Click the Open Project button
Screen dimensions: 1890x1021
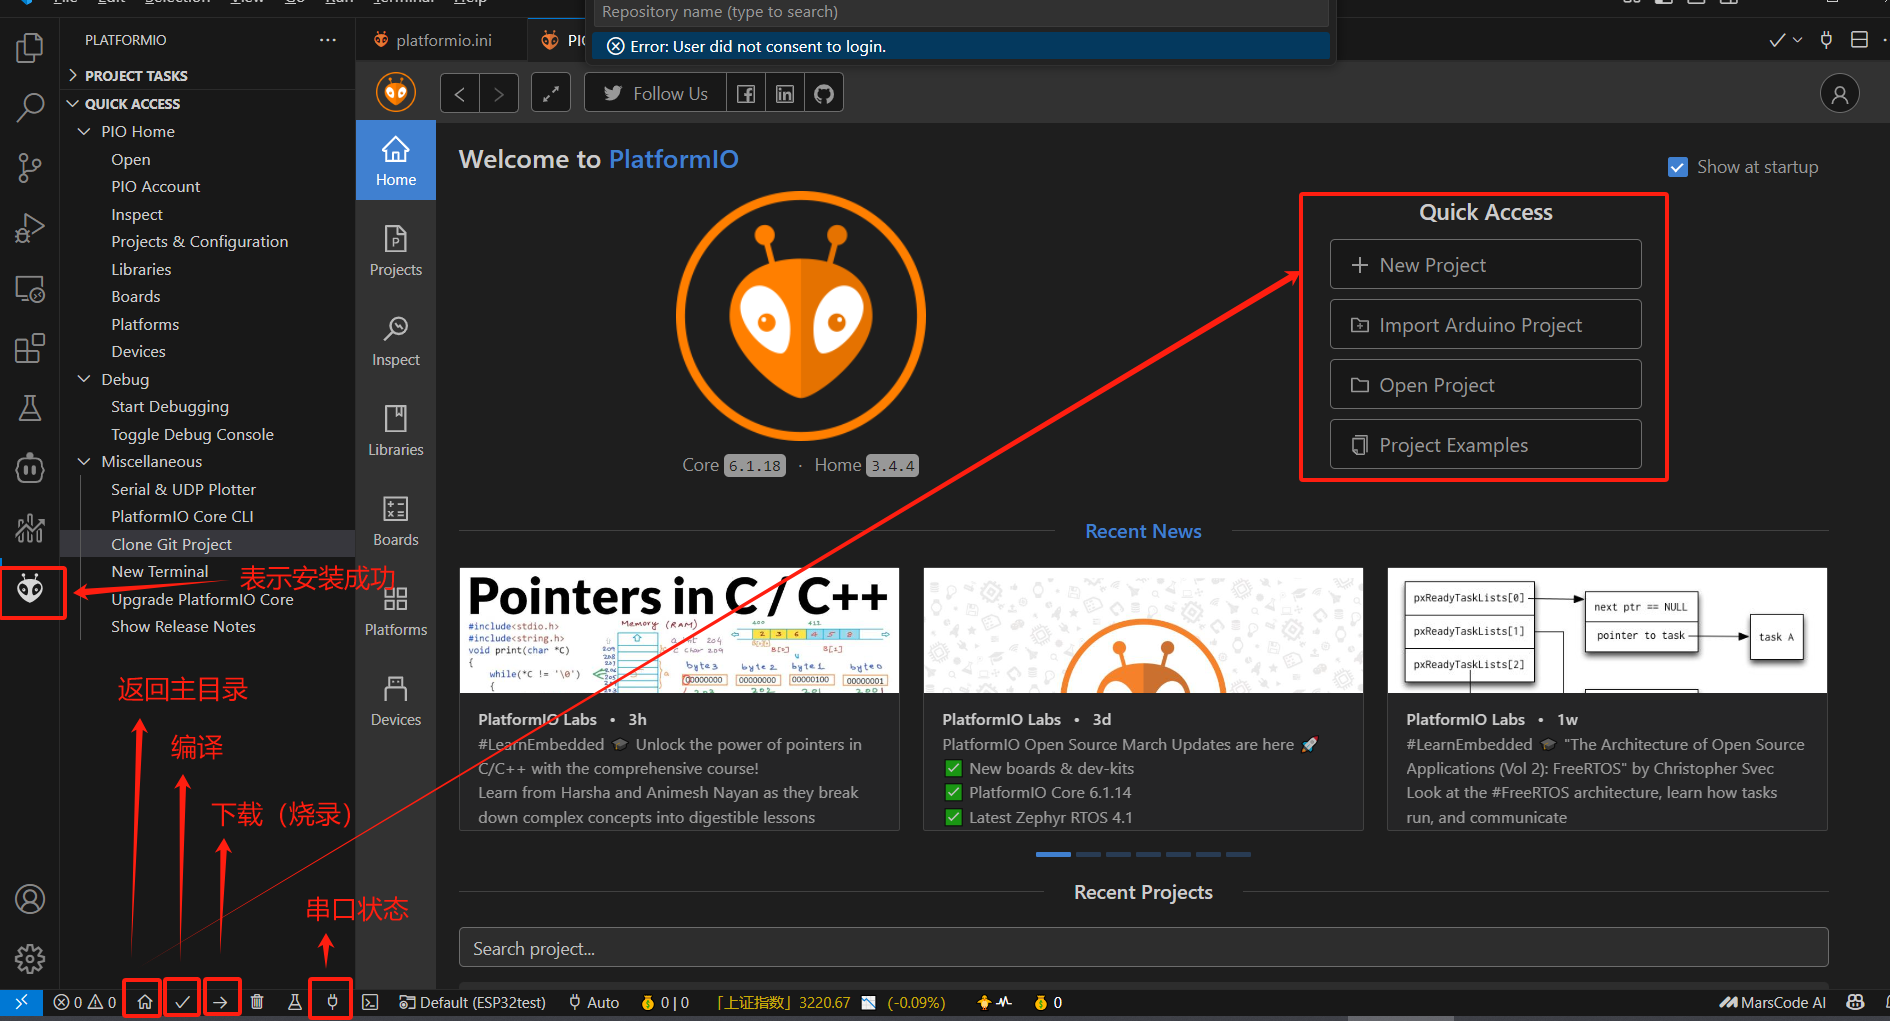pyautogui.click(x=1485, y=384)
